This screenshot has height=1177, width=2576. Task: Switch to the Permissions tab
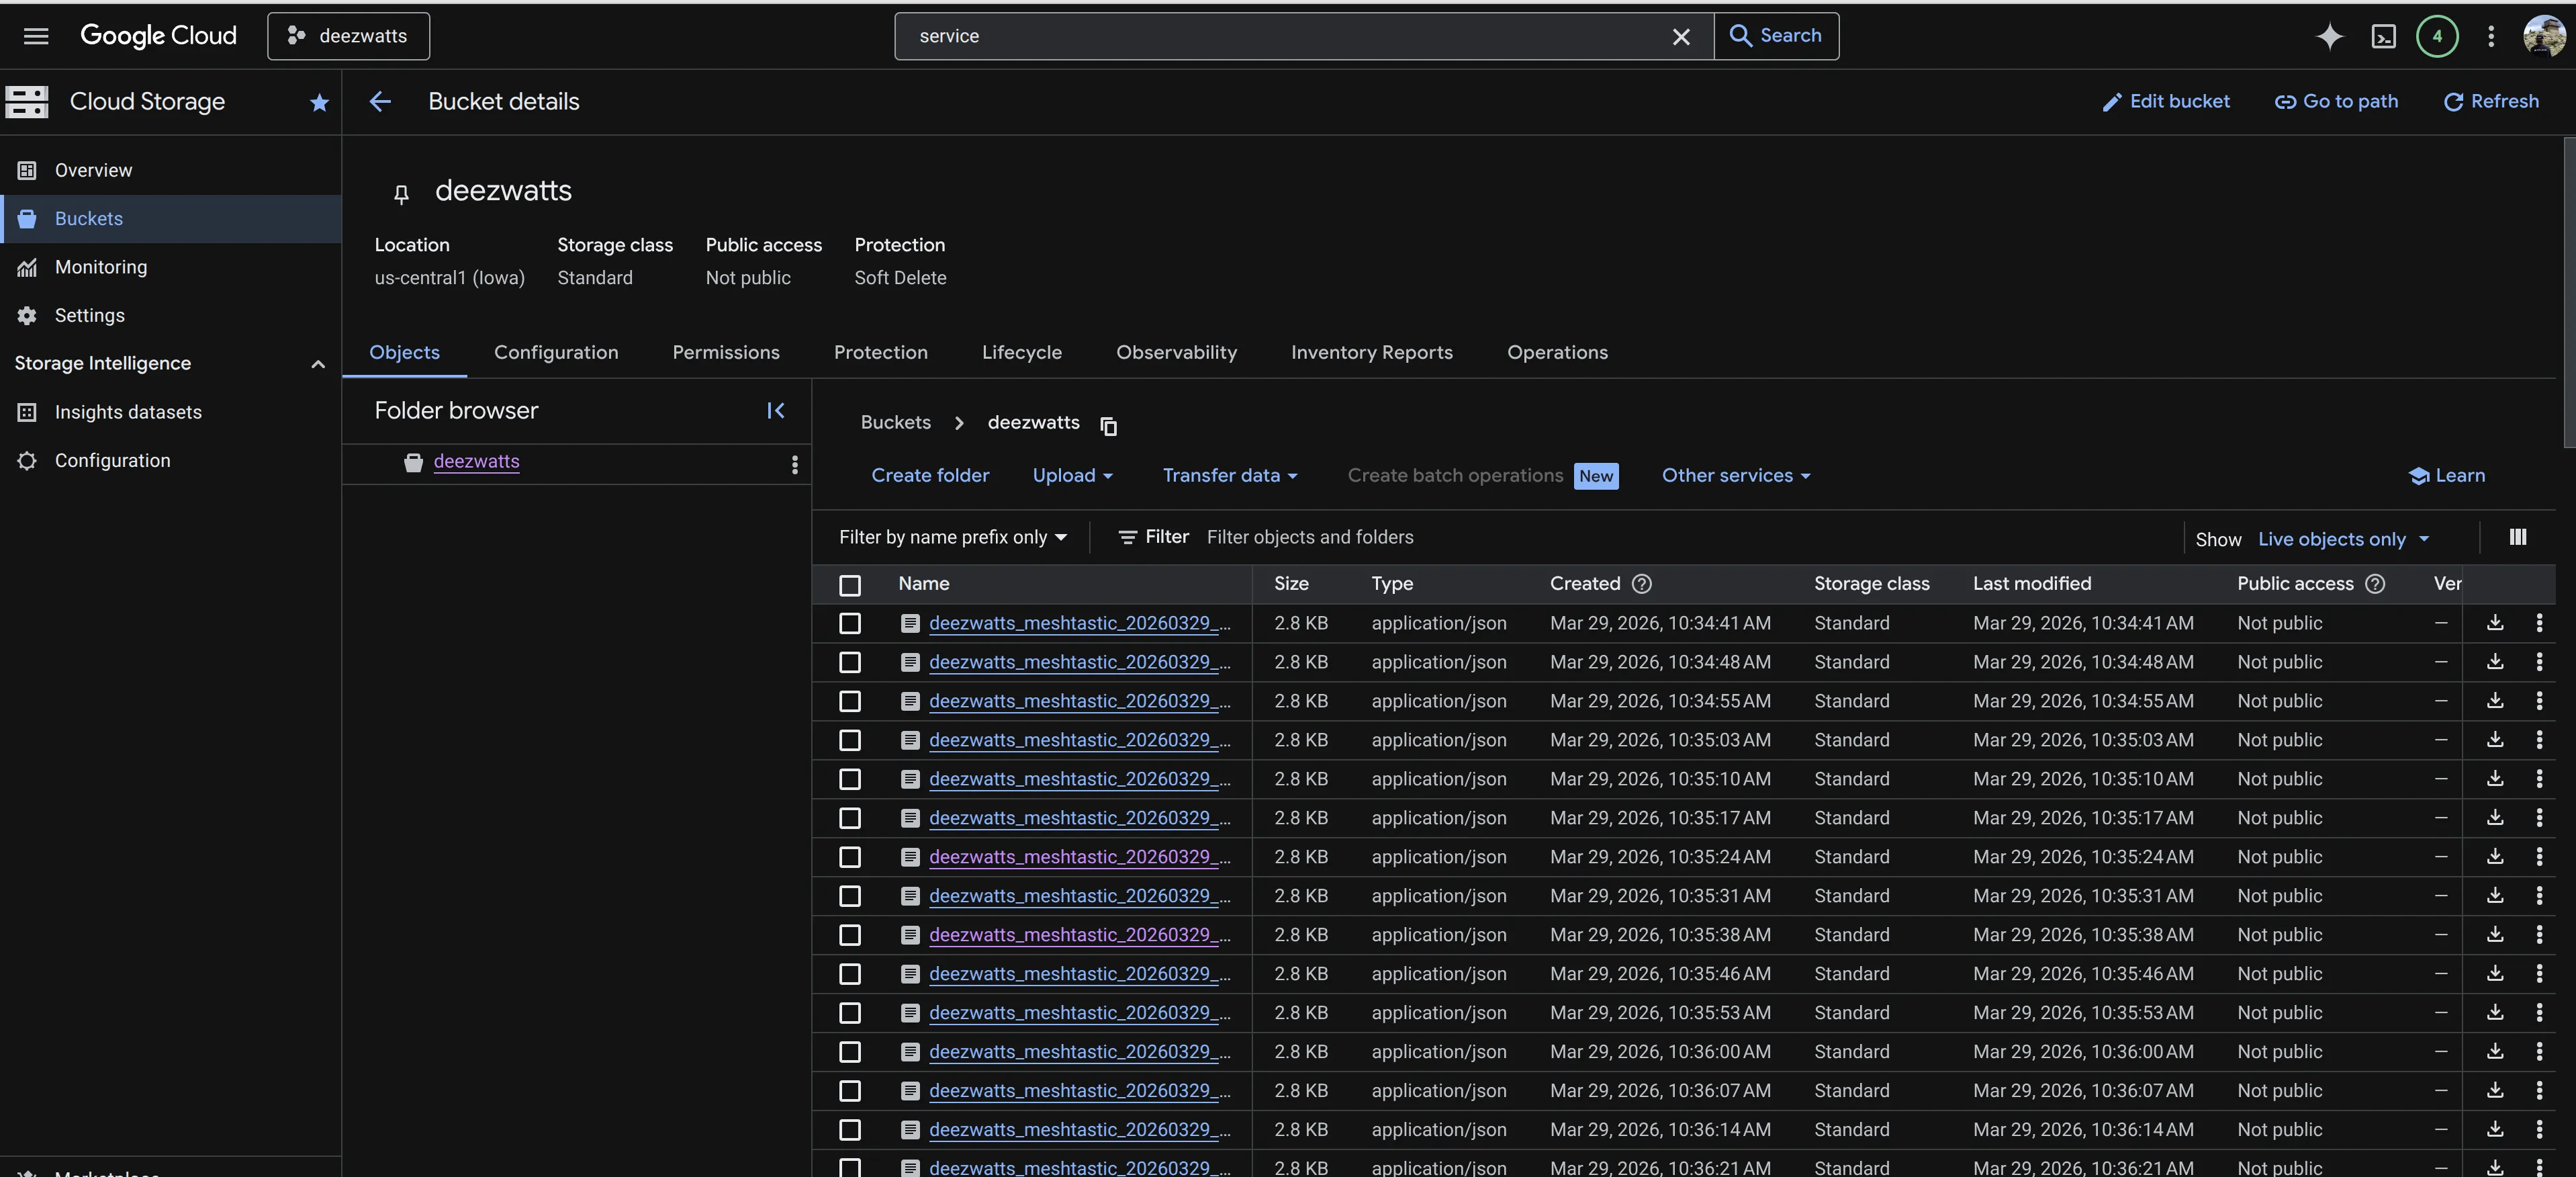point(725,353)
